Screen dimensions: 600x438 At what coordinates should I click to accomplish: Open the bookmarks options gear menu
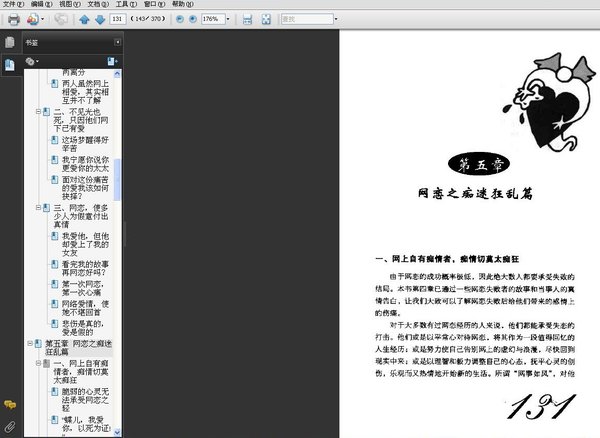tap(32, 61)
